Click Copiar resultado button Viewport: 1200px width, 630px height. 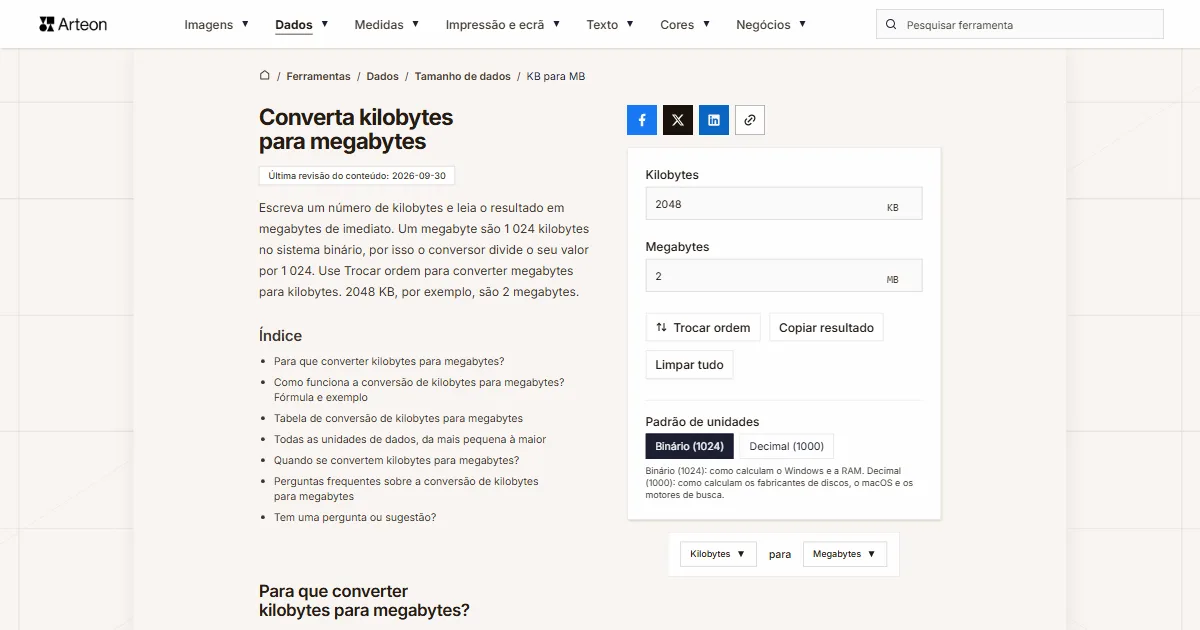[x=826, y=328]
